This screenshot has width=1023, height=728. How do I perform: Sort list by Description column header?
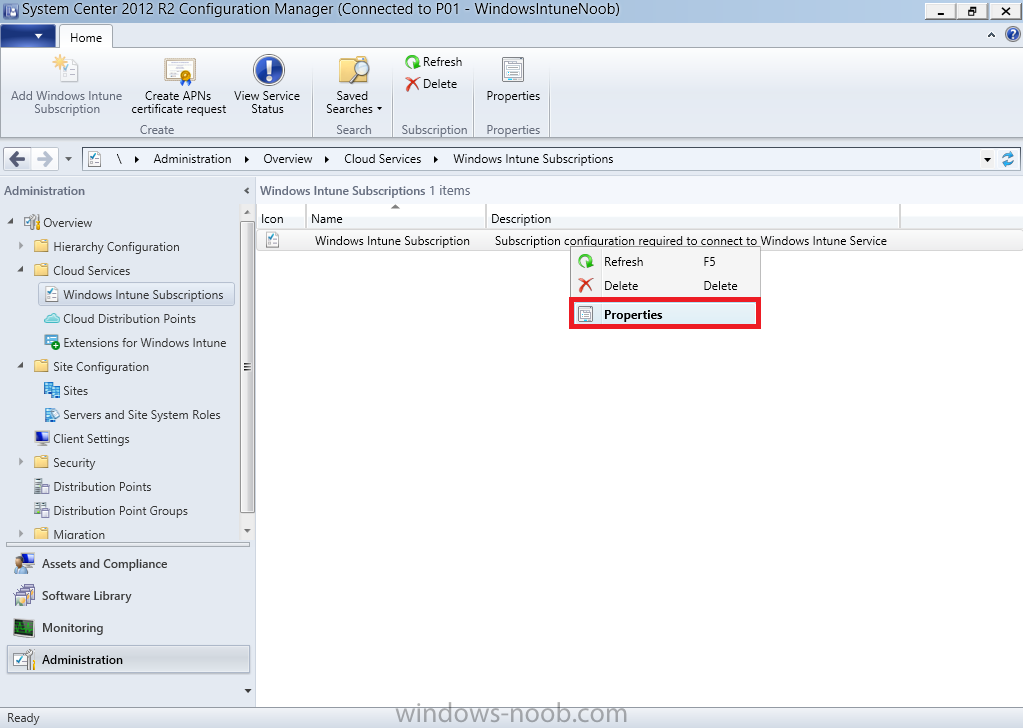(x=692, y=219)
